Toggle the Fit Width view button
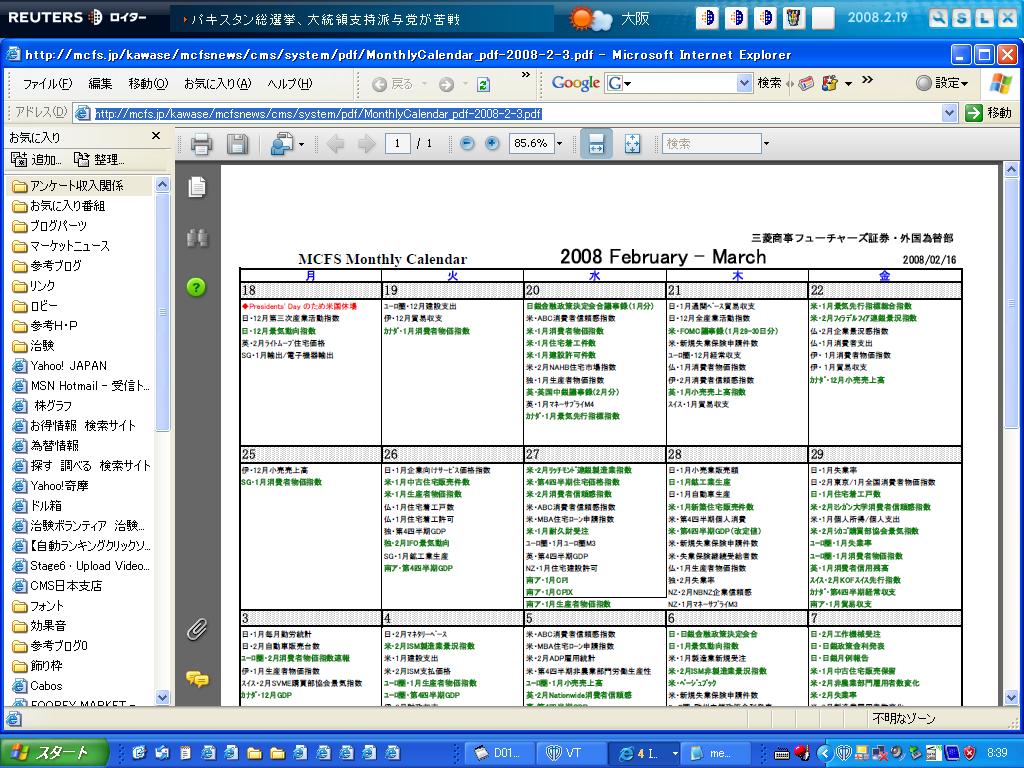1024x768 pixels. pos(596,144)
